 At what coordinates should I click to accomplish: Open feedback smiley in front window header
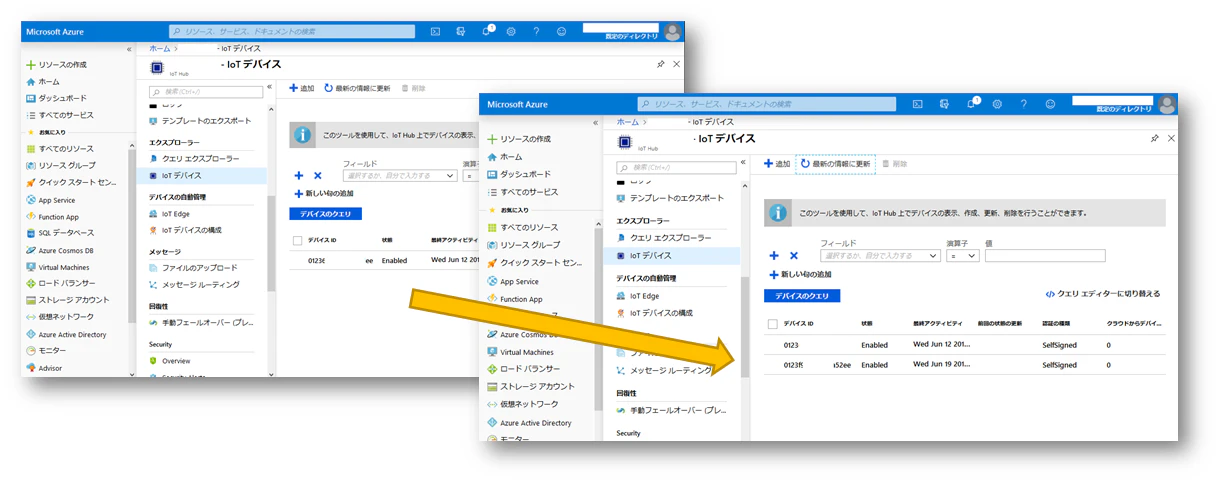pos(1050,104)
